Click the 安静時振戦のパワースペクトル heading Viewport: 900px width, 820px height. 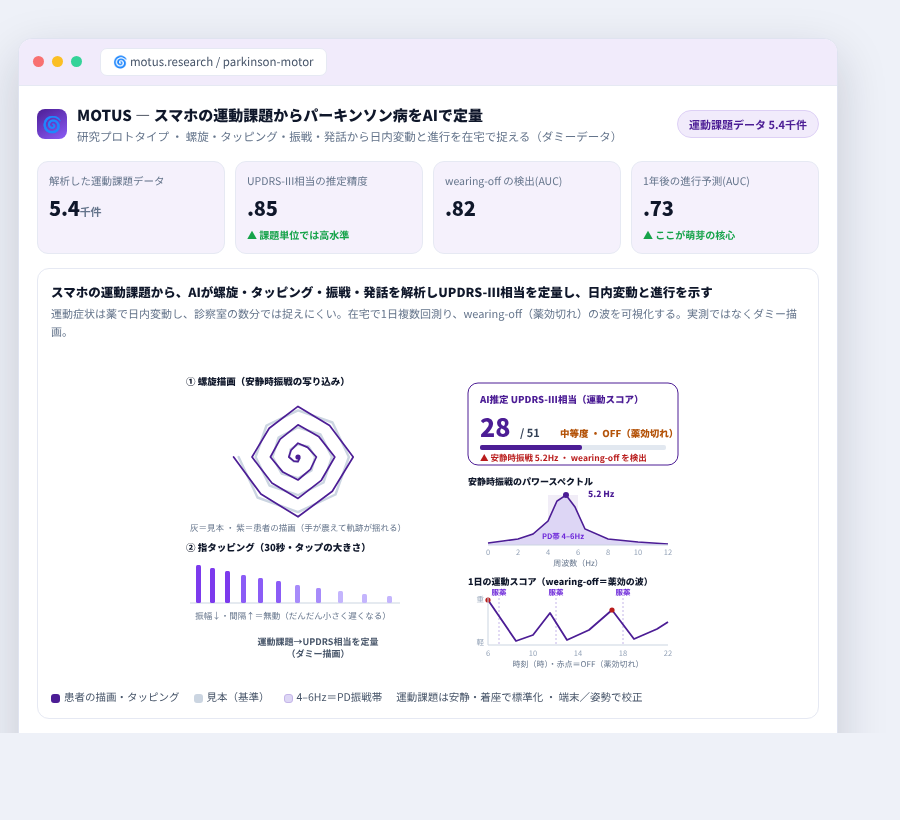[530, 481]
